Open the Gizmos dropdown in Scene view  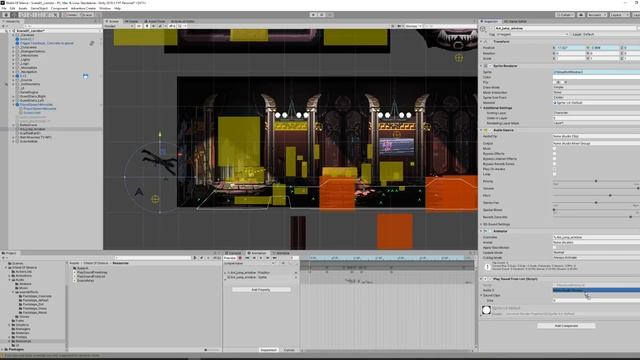[x=413, y=26]
